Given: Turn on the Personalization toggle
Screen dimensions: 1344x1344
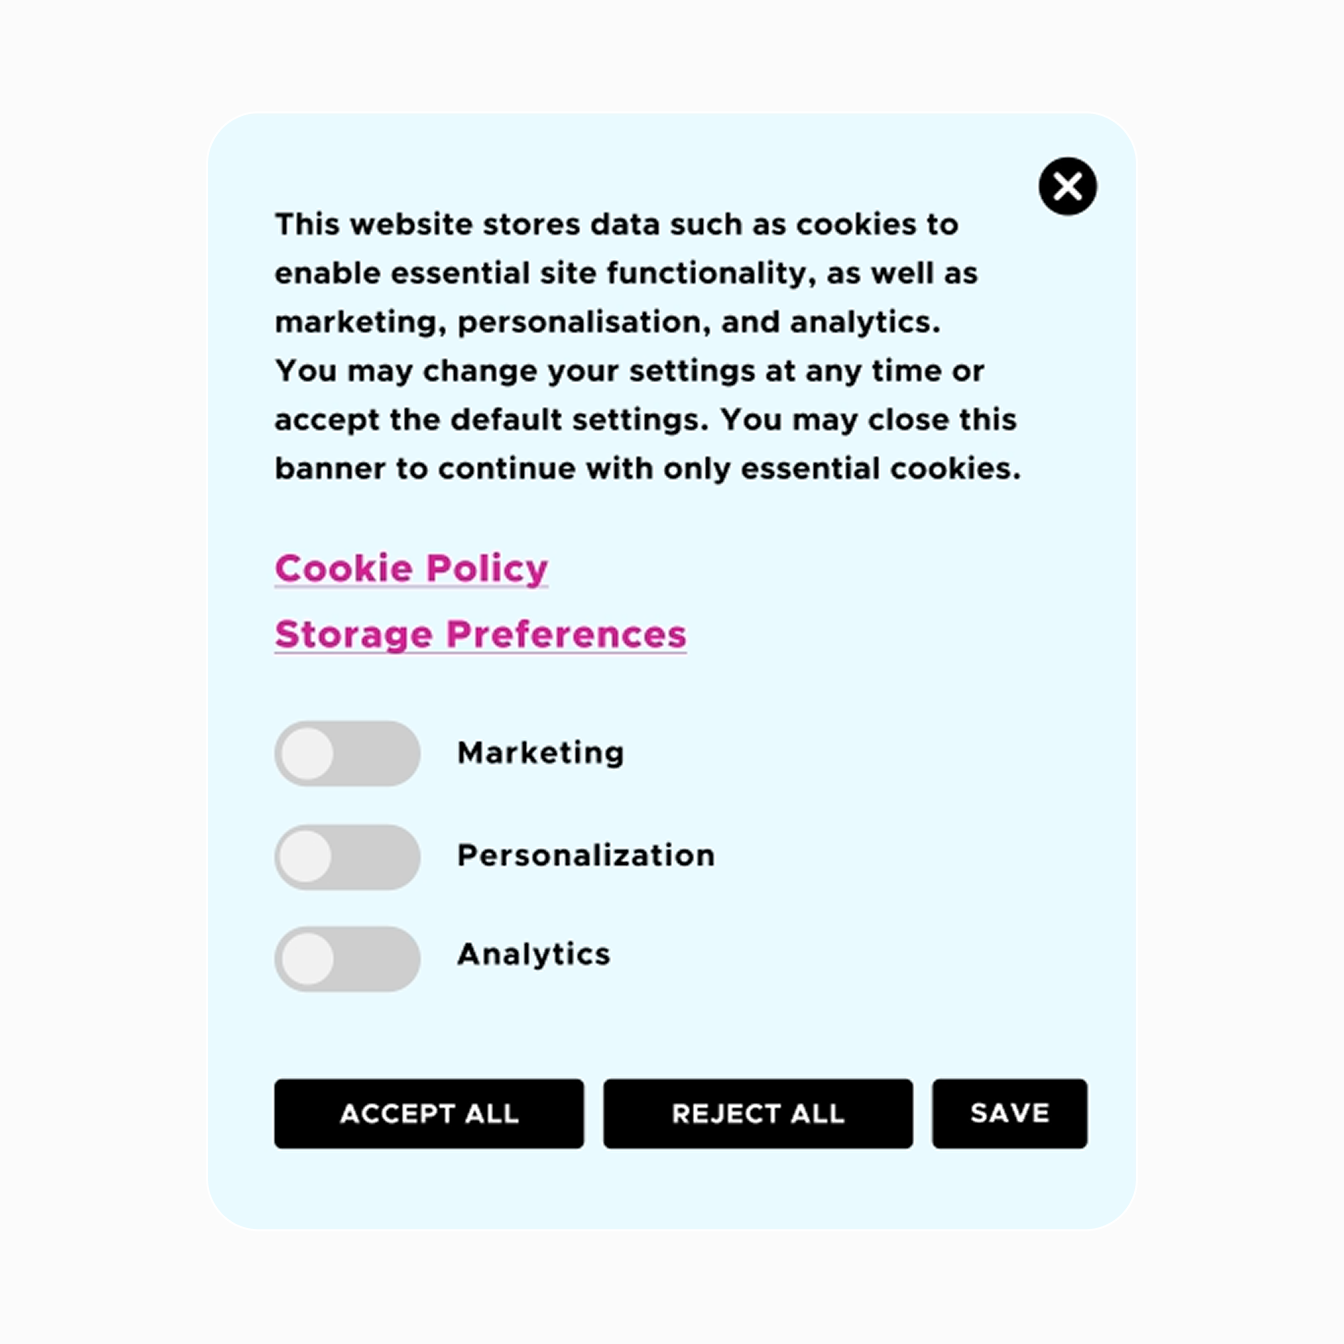Looking at the screenshot, I should [347, 857].
